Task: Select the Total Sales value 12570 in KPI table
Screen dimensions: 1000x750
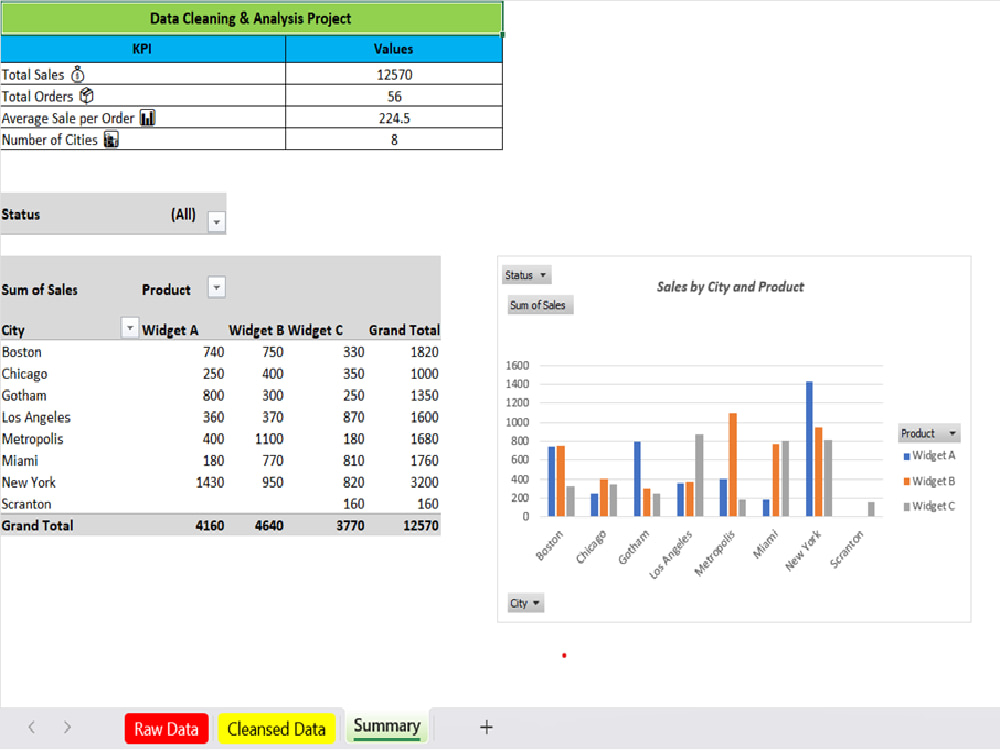Action: tap(394, 75)
